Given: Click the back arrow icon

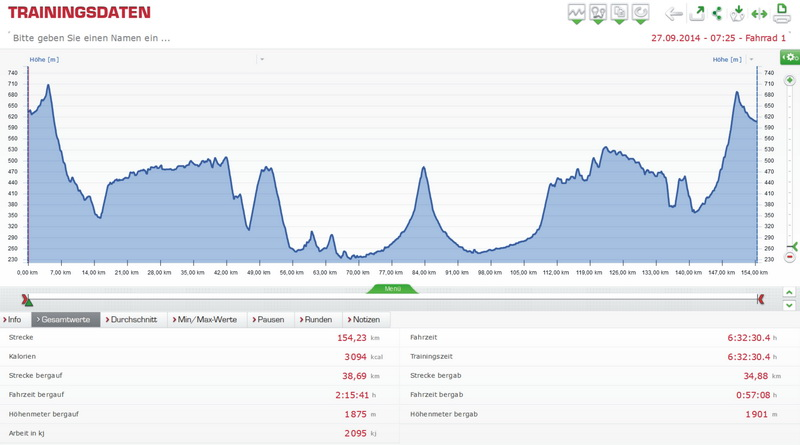Looking at the screenshot, I should [674, 14].
